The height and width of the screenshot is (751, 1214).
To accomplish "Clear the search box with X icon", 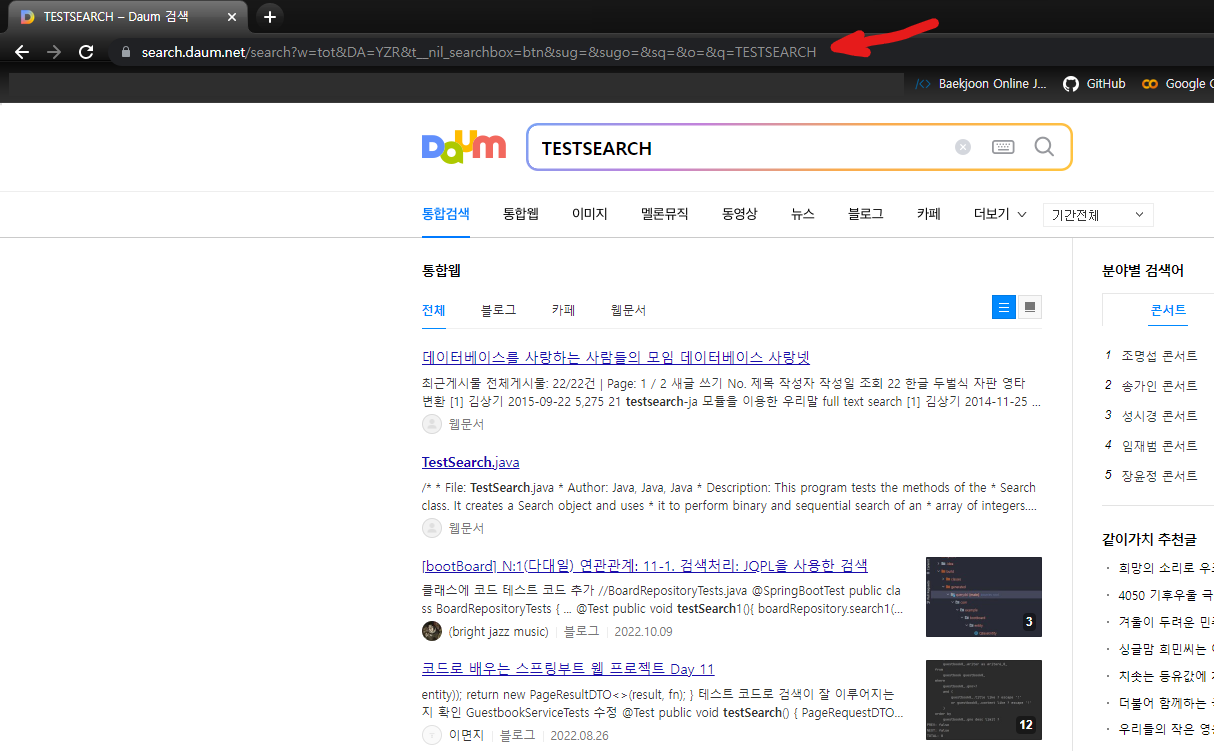I will click(x=963, y=147).
